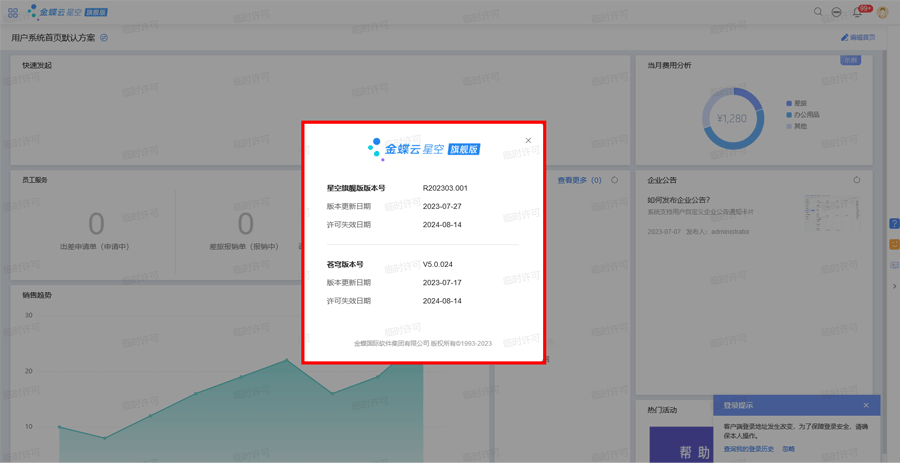The width and height of the screenshot is (900, 463).
Task: Click the monitor icon in right sidebar
Action: point(894,266)
